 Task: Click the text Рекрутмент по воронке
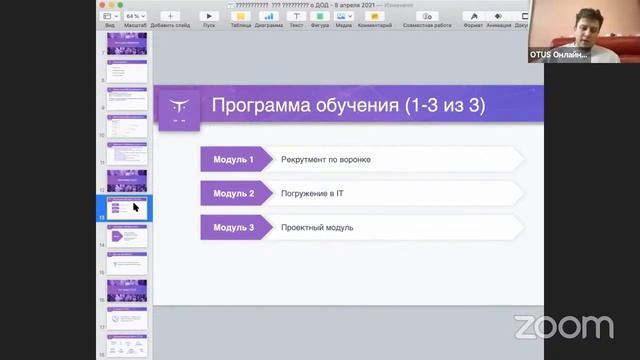pos(326,160)
